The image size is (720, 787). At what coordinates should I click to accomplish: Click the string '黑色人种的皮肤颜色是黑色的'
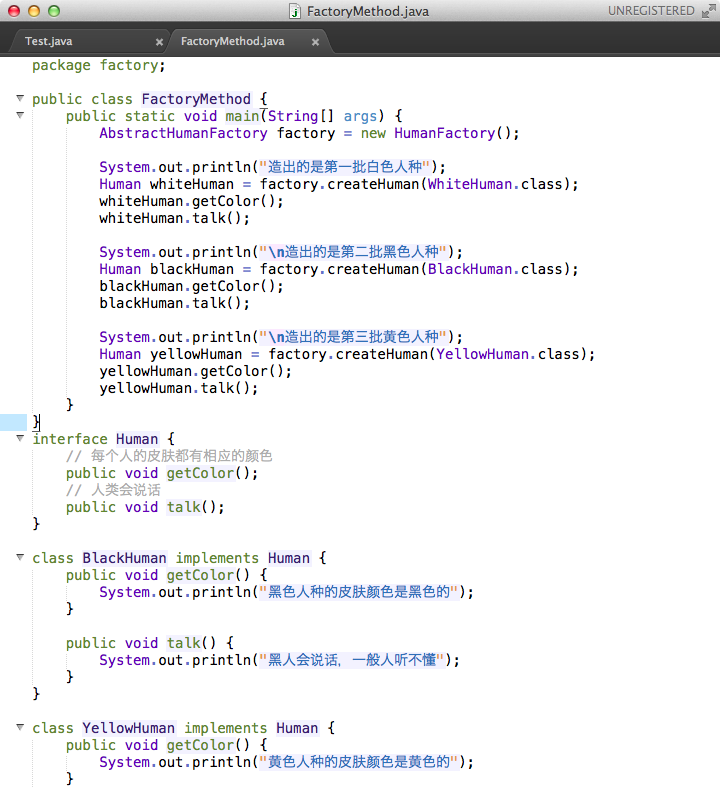tap(359, 592)
